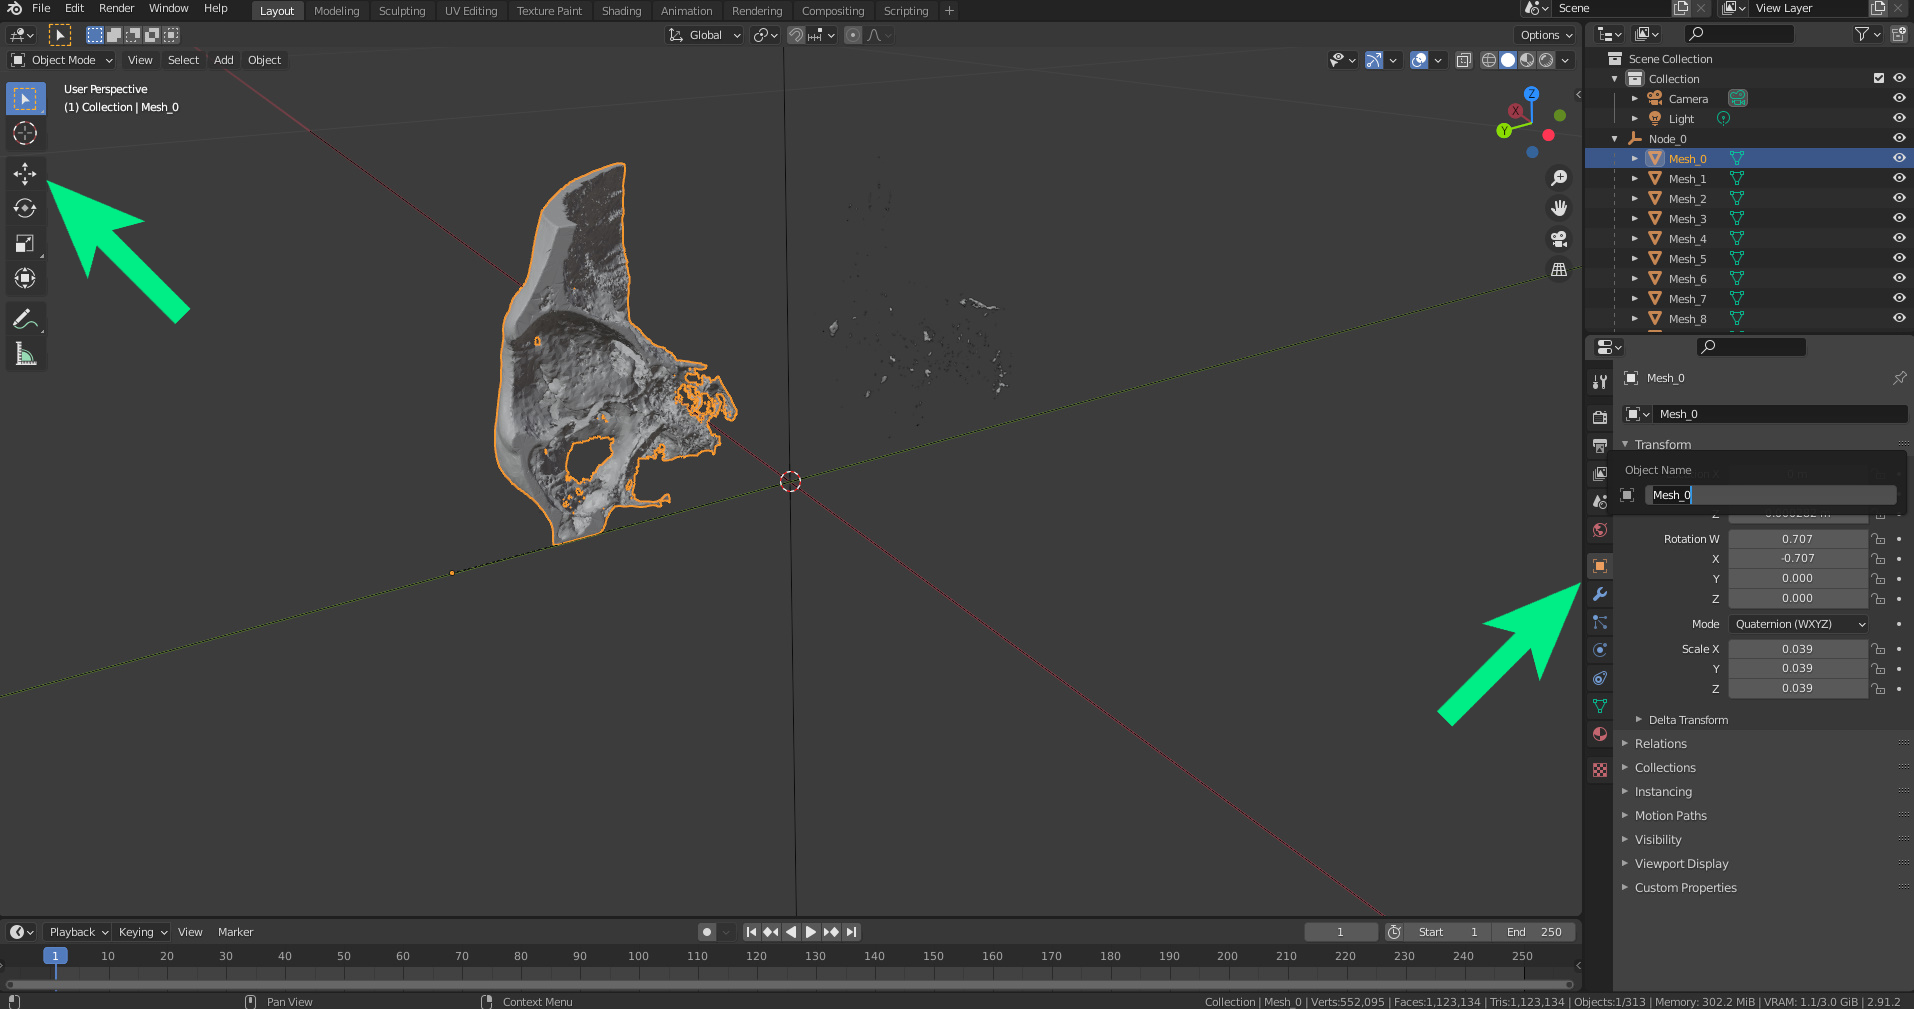The height and width of the screenshot is (1009, 1914).
Task: Switch to the Sculpting workspace tab
Action: pos(402,11)
